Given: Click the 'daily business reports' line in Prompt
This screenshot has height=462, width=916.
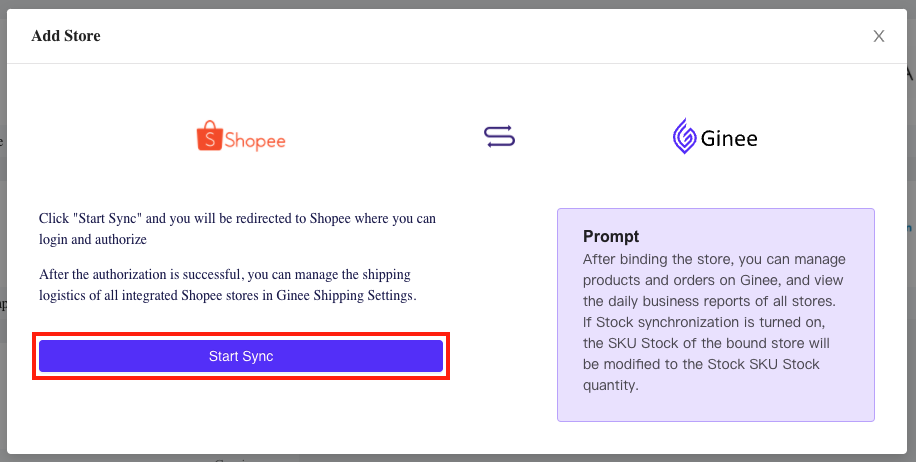Looking at the screenshot, I should (709, 301).
